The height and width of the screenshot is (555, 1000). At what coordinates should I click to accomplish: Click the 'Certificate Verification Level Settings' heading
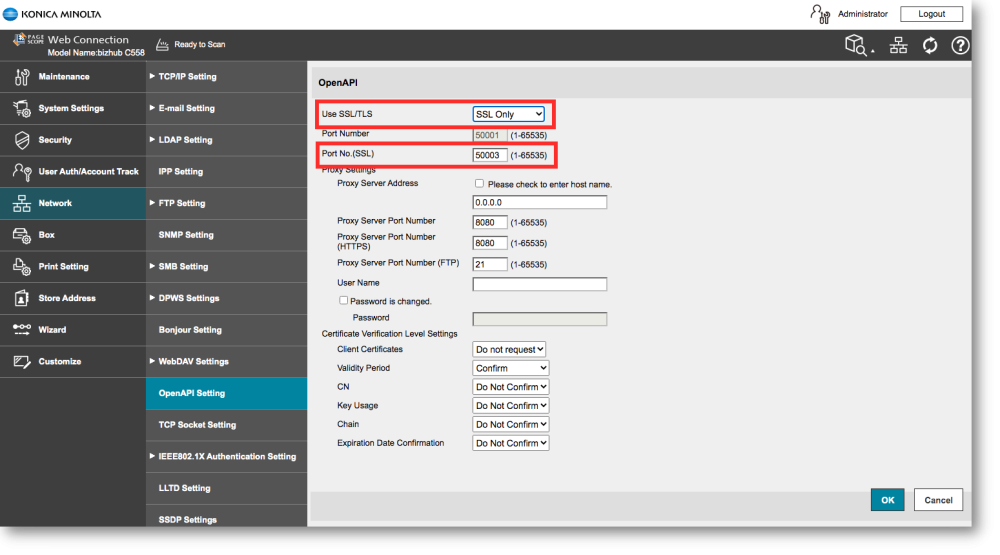[x=390, y=334]
